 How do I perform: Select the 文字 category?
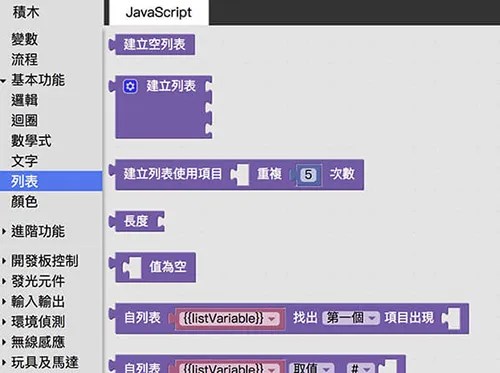[25, 161]
